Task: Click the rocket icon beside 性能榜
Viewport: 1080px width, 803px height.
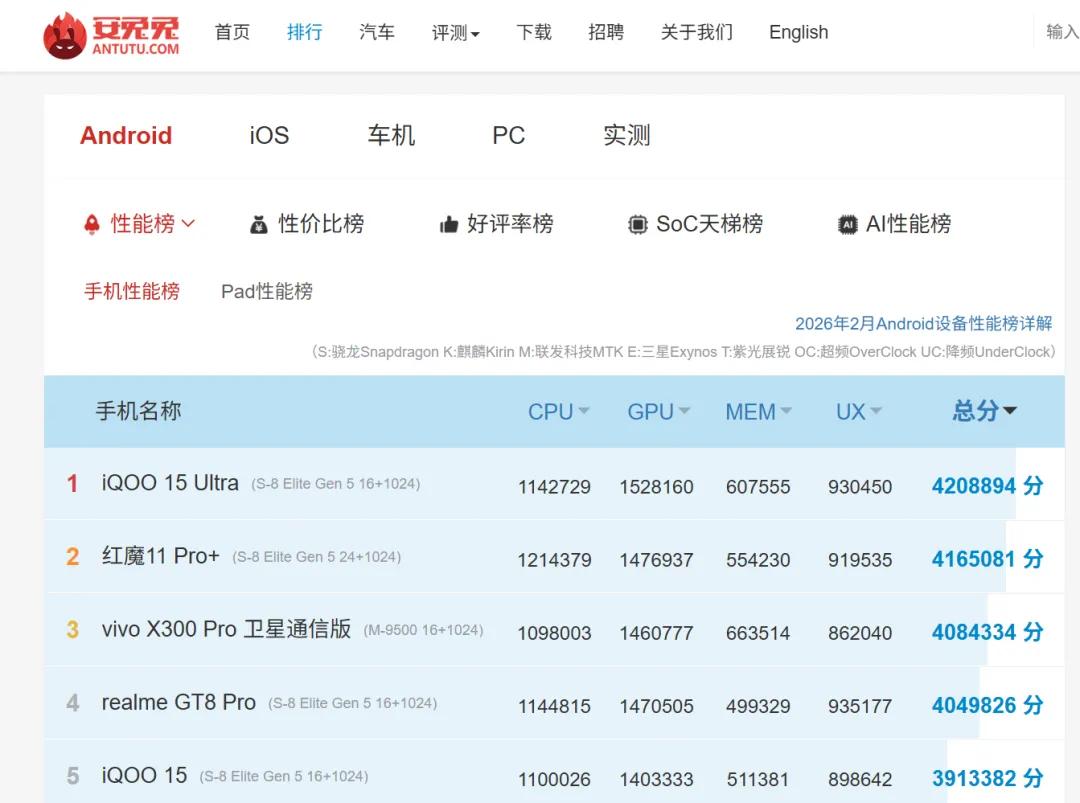Action: tap(92, 225)
